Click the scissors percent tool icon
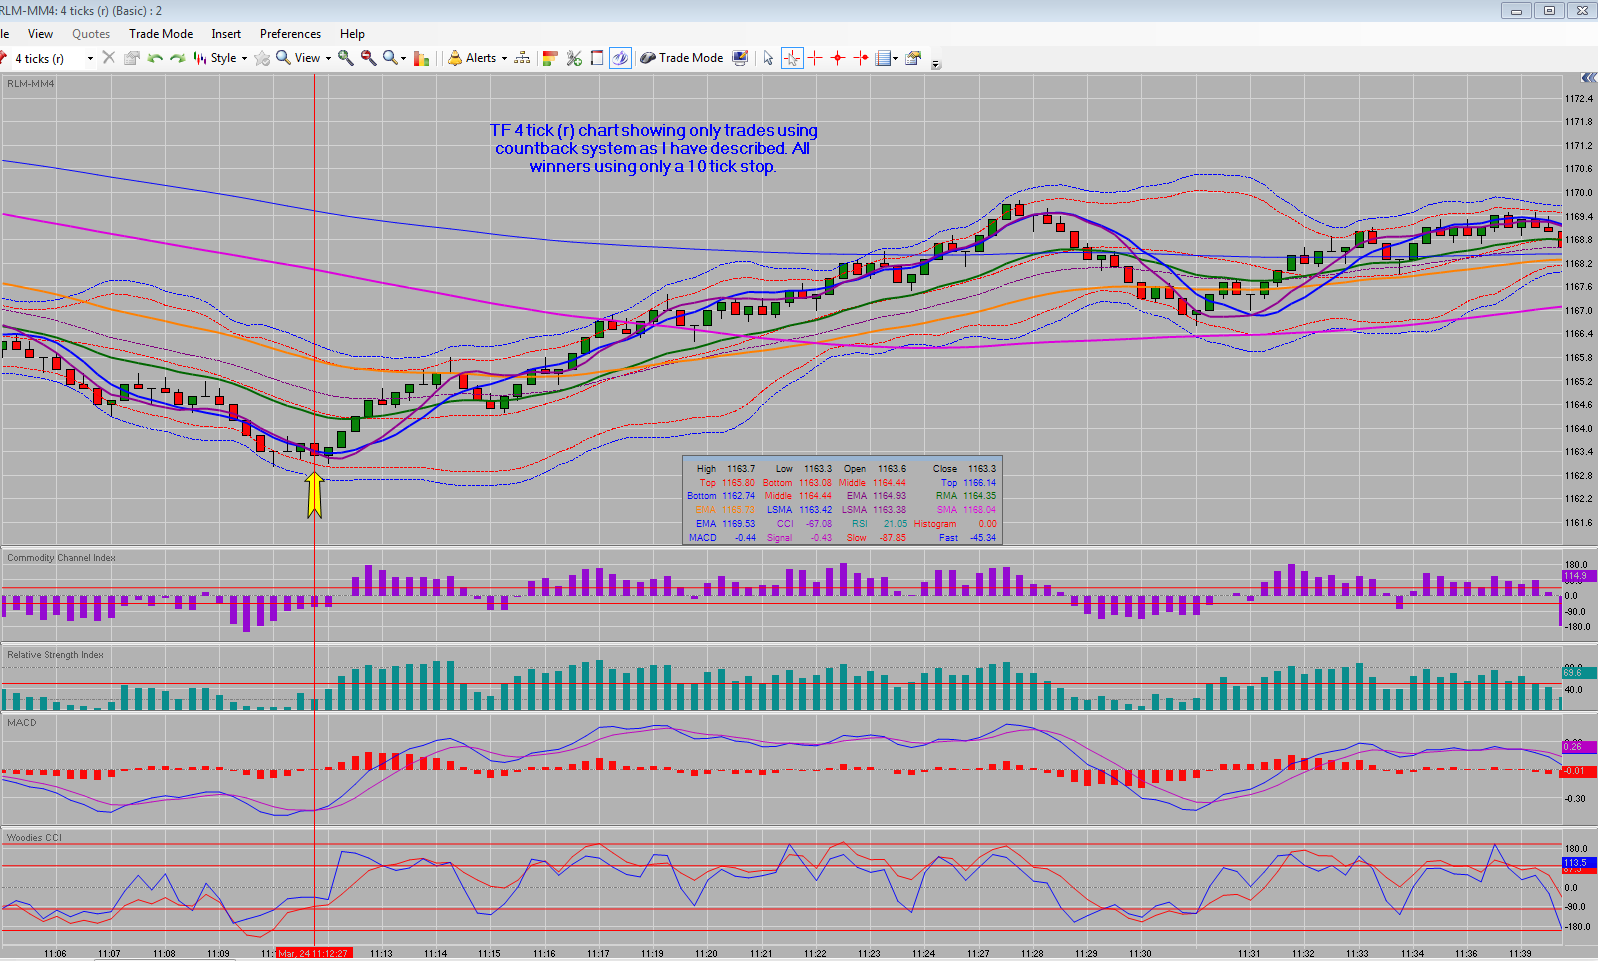The height and width of the screenshot is (961, 1598). click(x=574, y=58)
